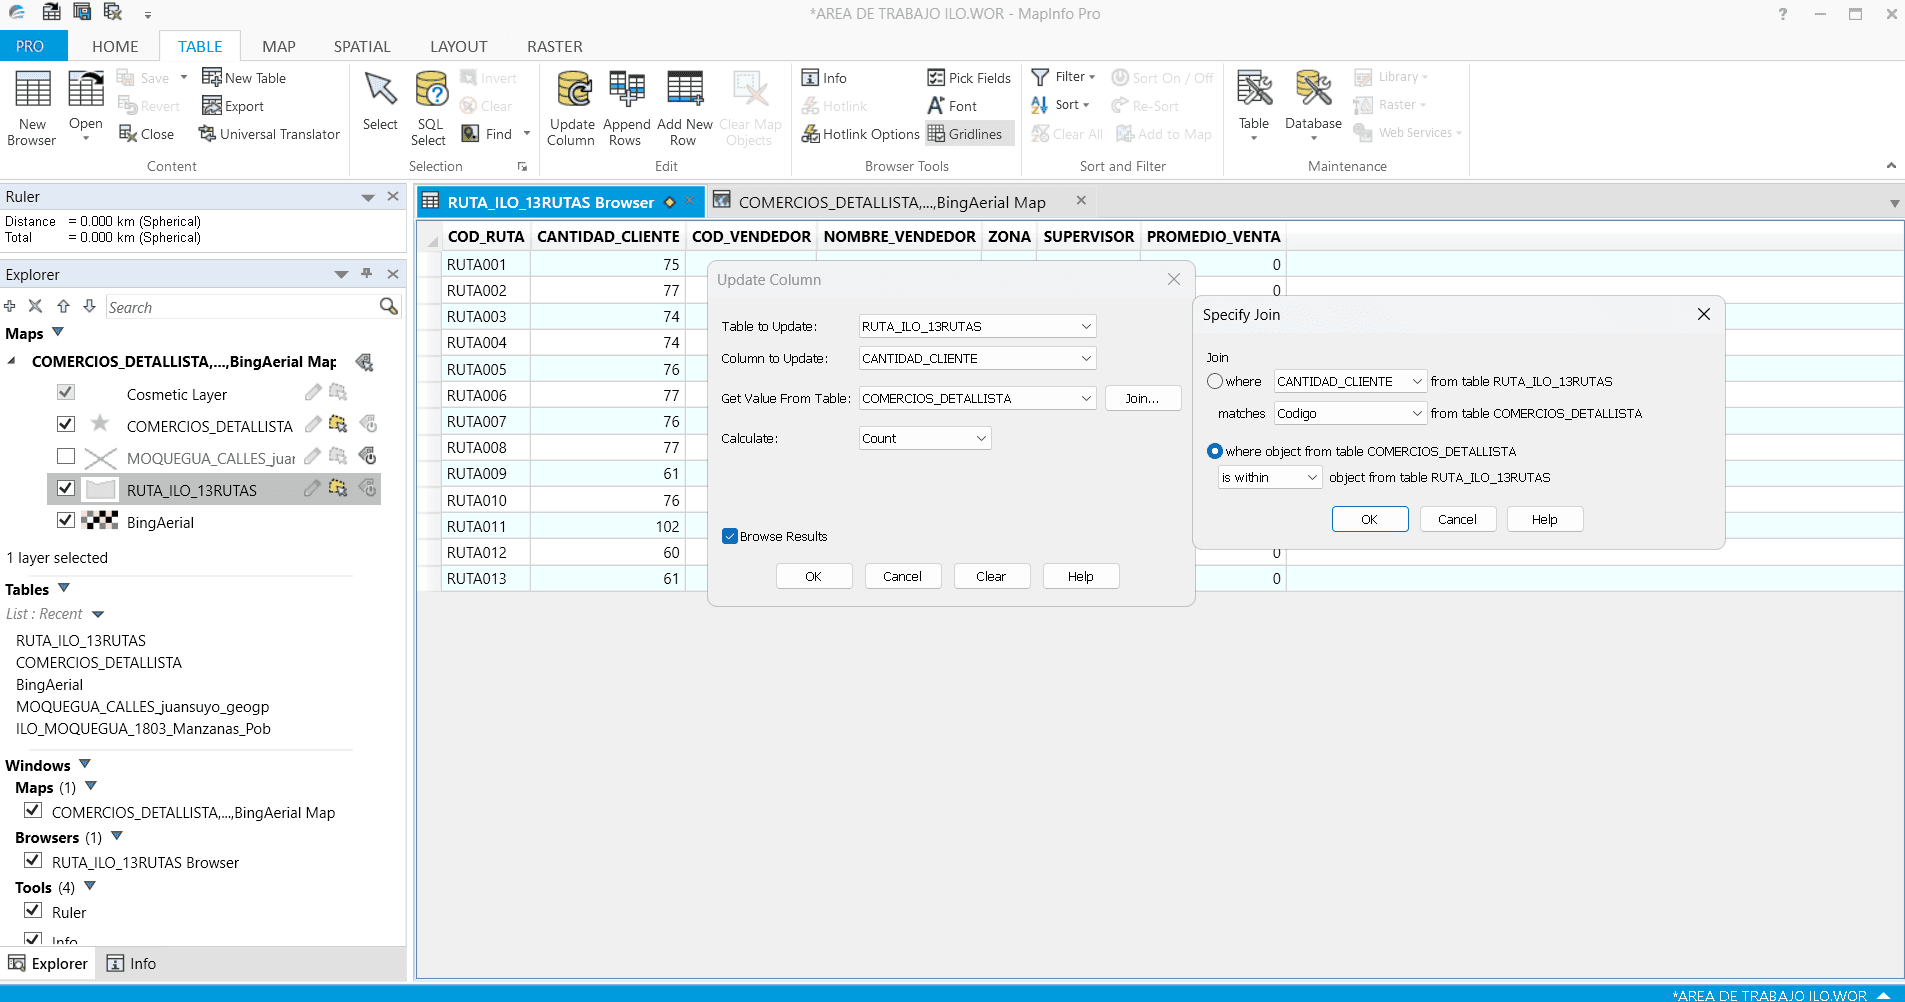Select the 'where' column join radio

click(1215, 381)
